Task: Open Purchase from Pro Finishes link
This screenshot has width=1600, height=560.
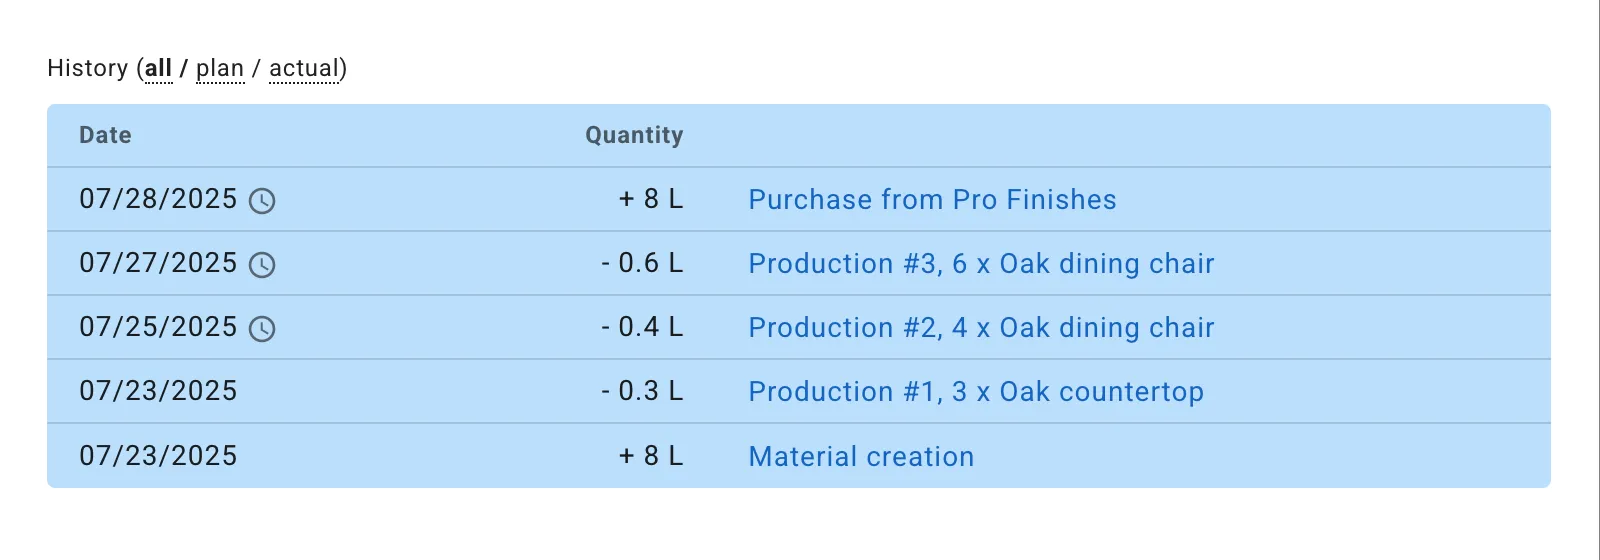Action: pyautogui.click(x=932, y=200)
